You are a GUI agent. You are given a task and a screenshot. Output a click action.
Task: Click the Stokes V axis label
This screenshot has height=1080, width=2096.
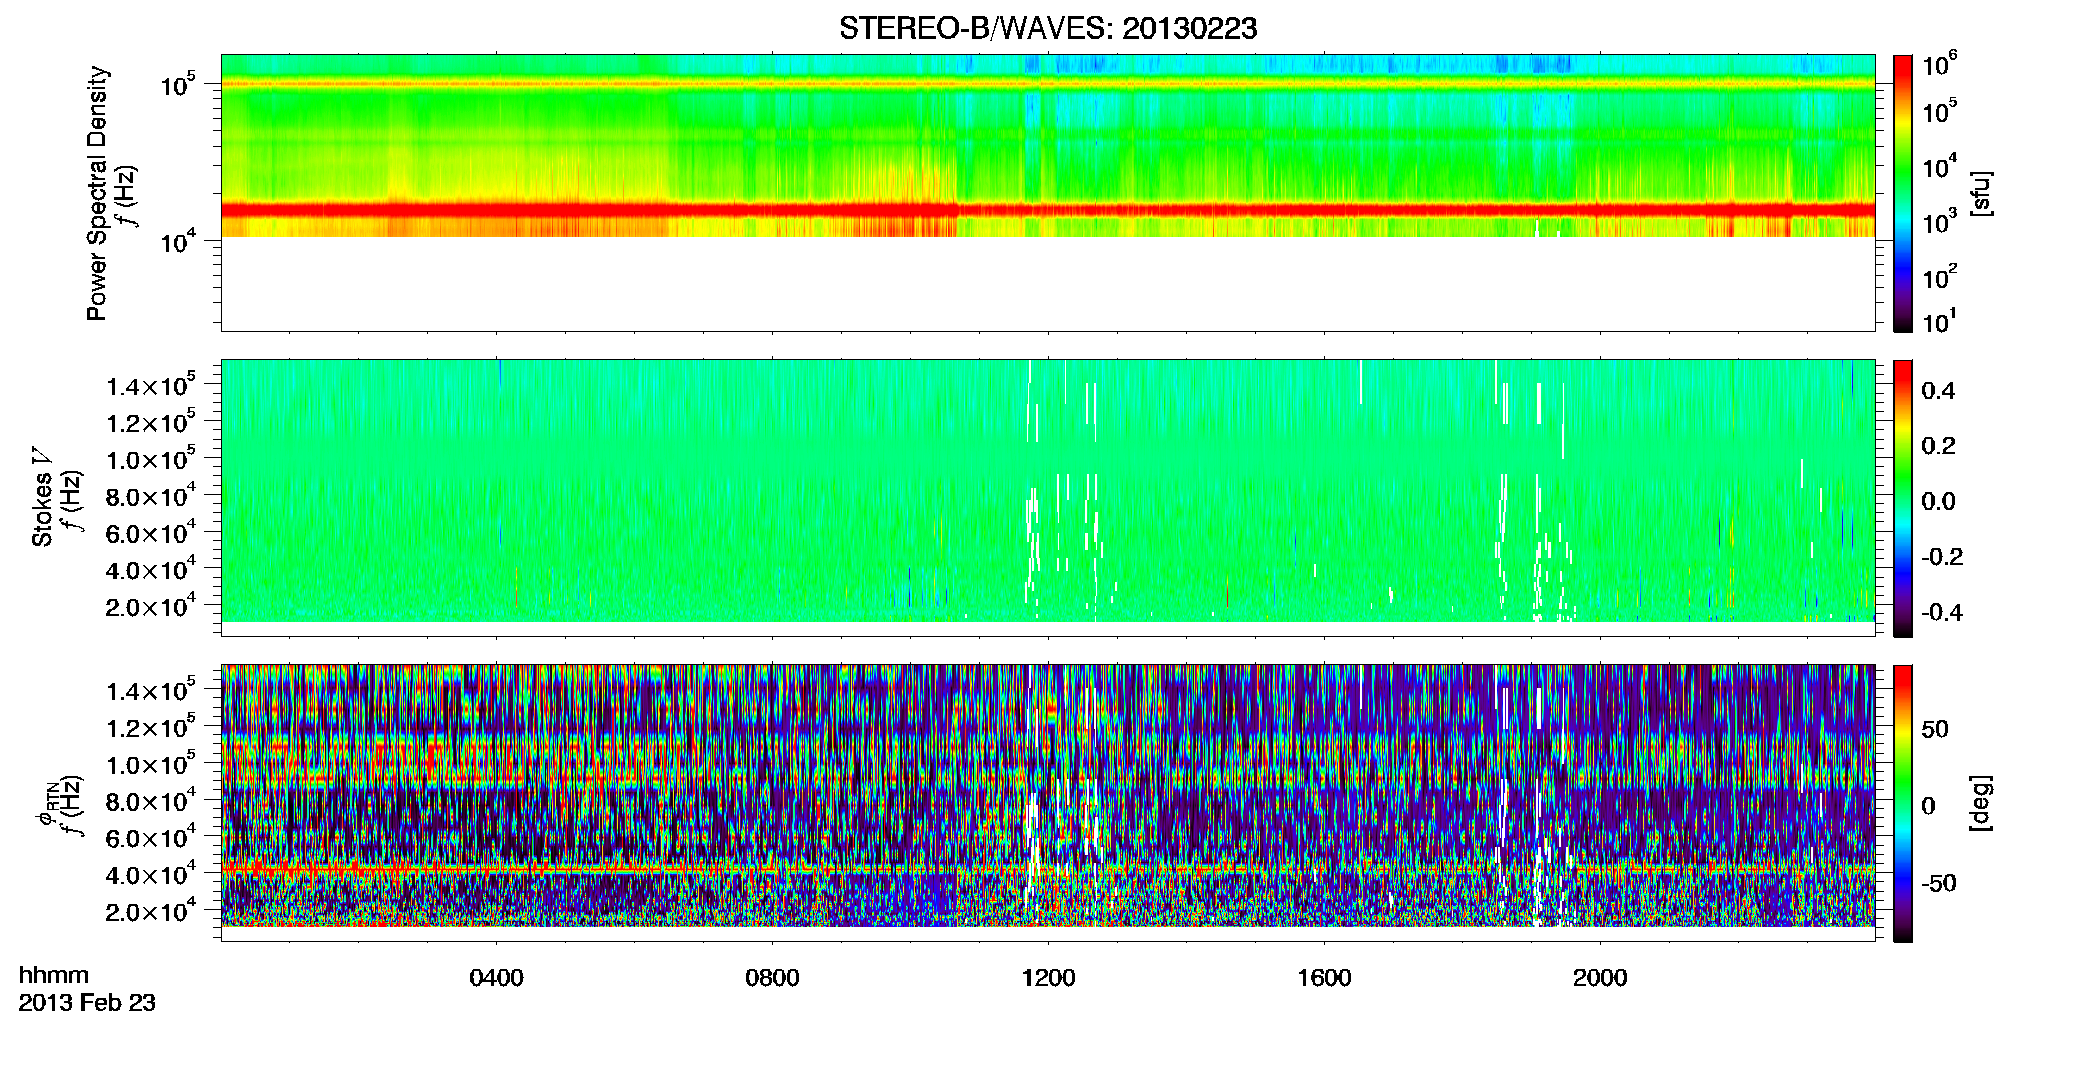click(42, 497)
